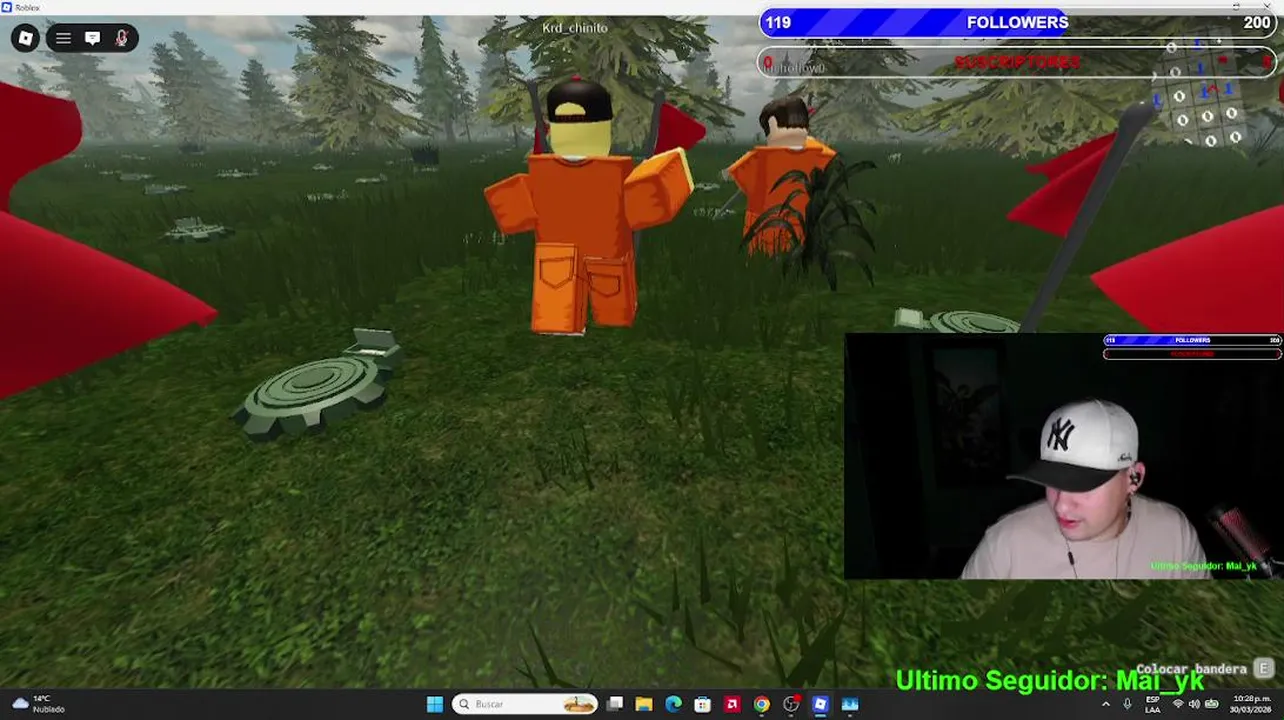1284x720 pixels.
Task: Open the OBS Studio taskbar icon
Action: click(x=791, y=704)
